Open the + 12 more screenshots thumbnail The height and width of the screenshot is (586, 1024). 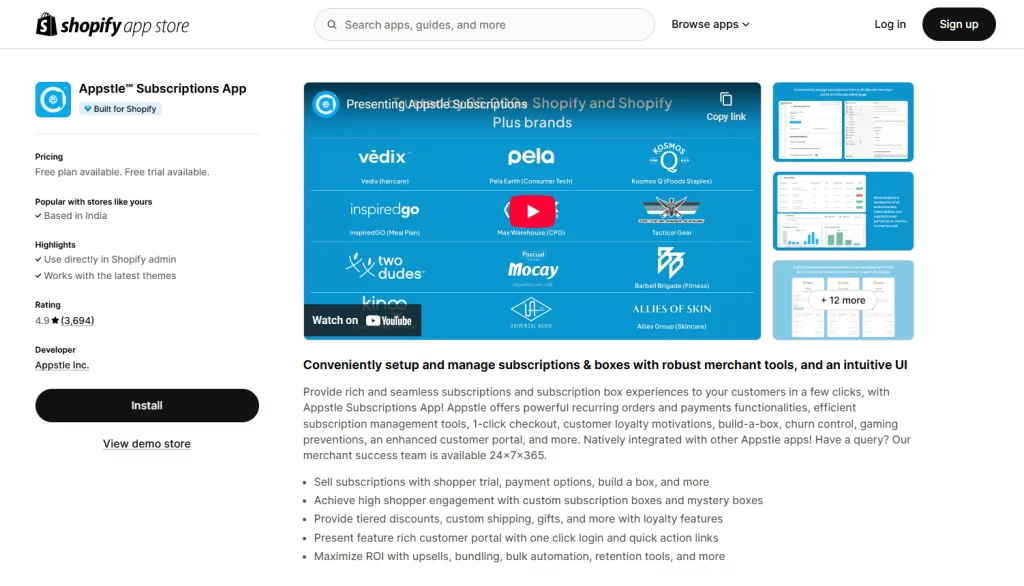[x=843, y=300]
